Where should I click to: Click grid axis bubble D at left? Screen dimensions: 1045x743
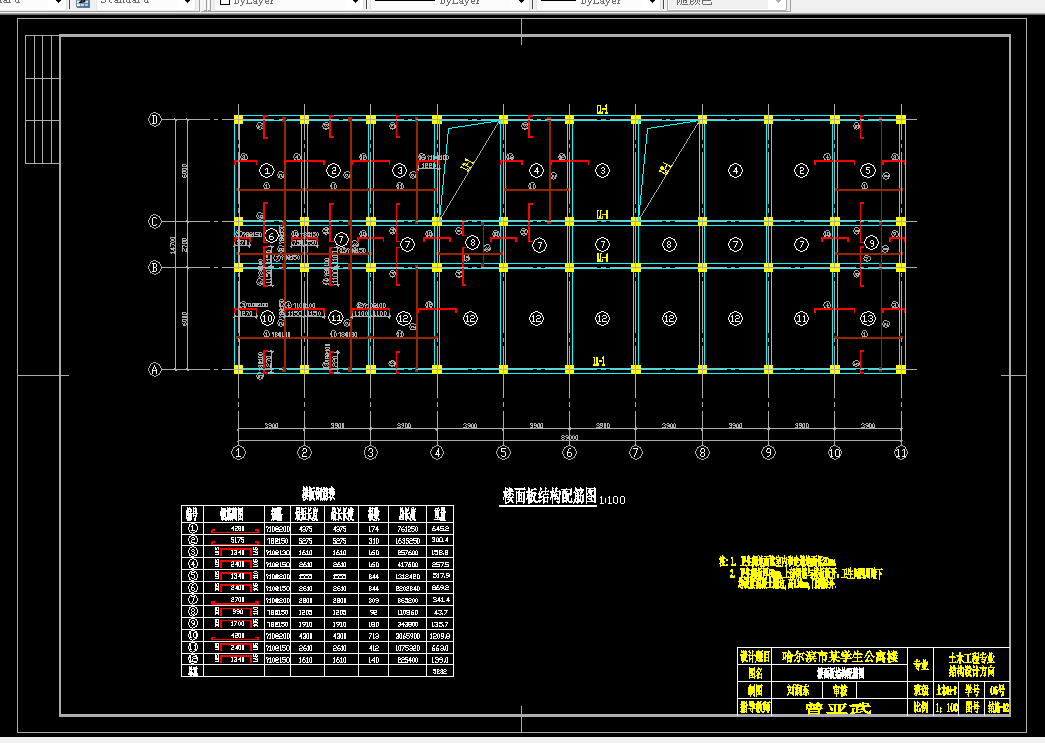pyautogui.click(x=155, y=120)
